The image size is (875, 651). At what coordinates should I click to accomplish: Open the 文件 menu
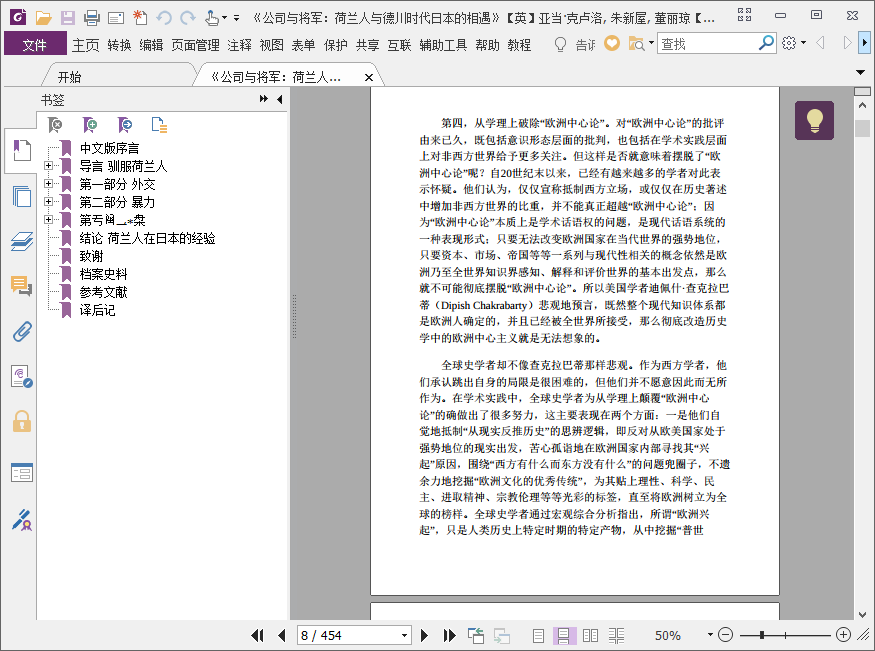tap(35, 44)
